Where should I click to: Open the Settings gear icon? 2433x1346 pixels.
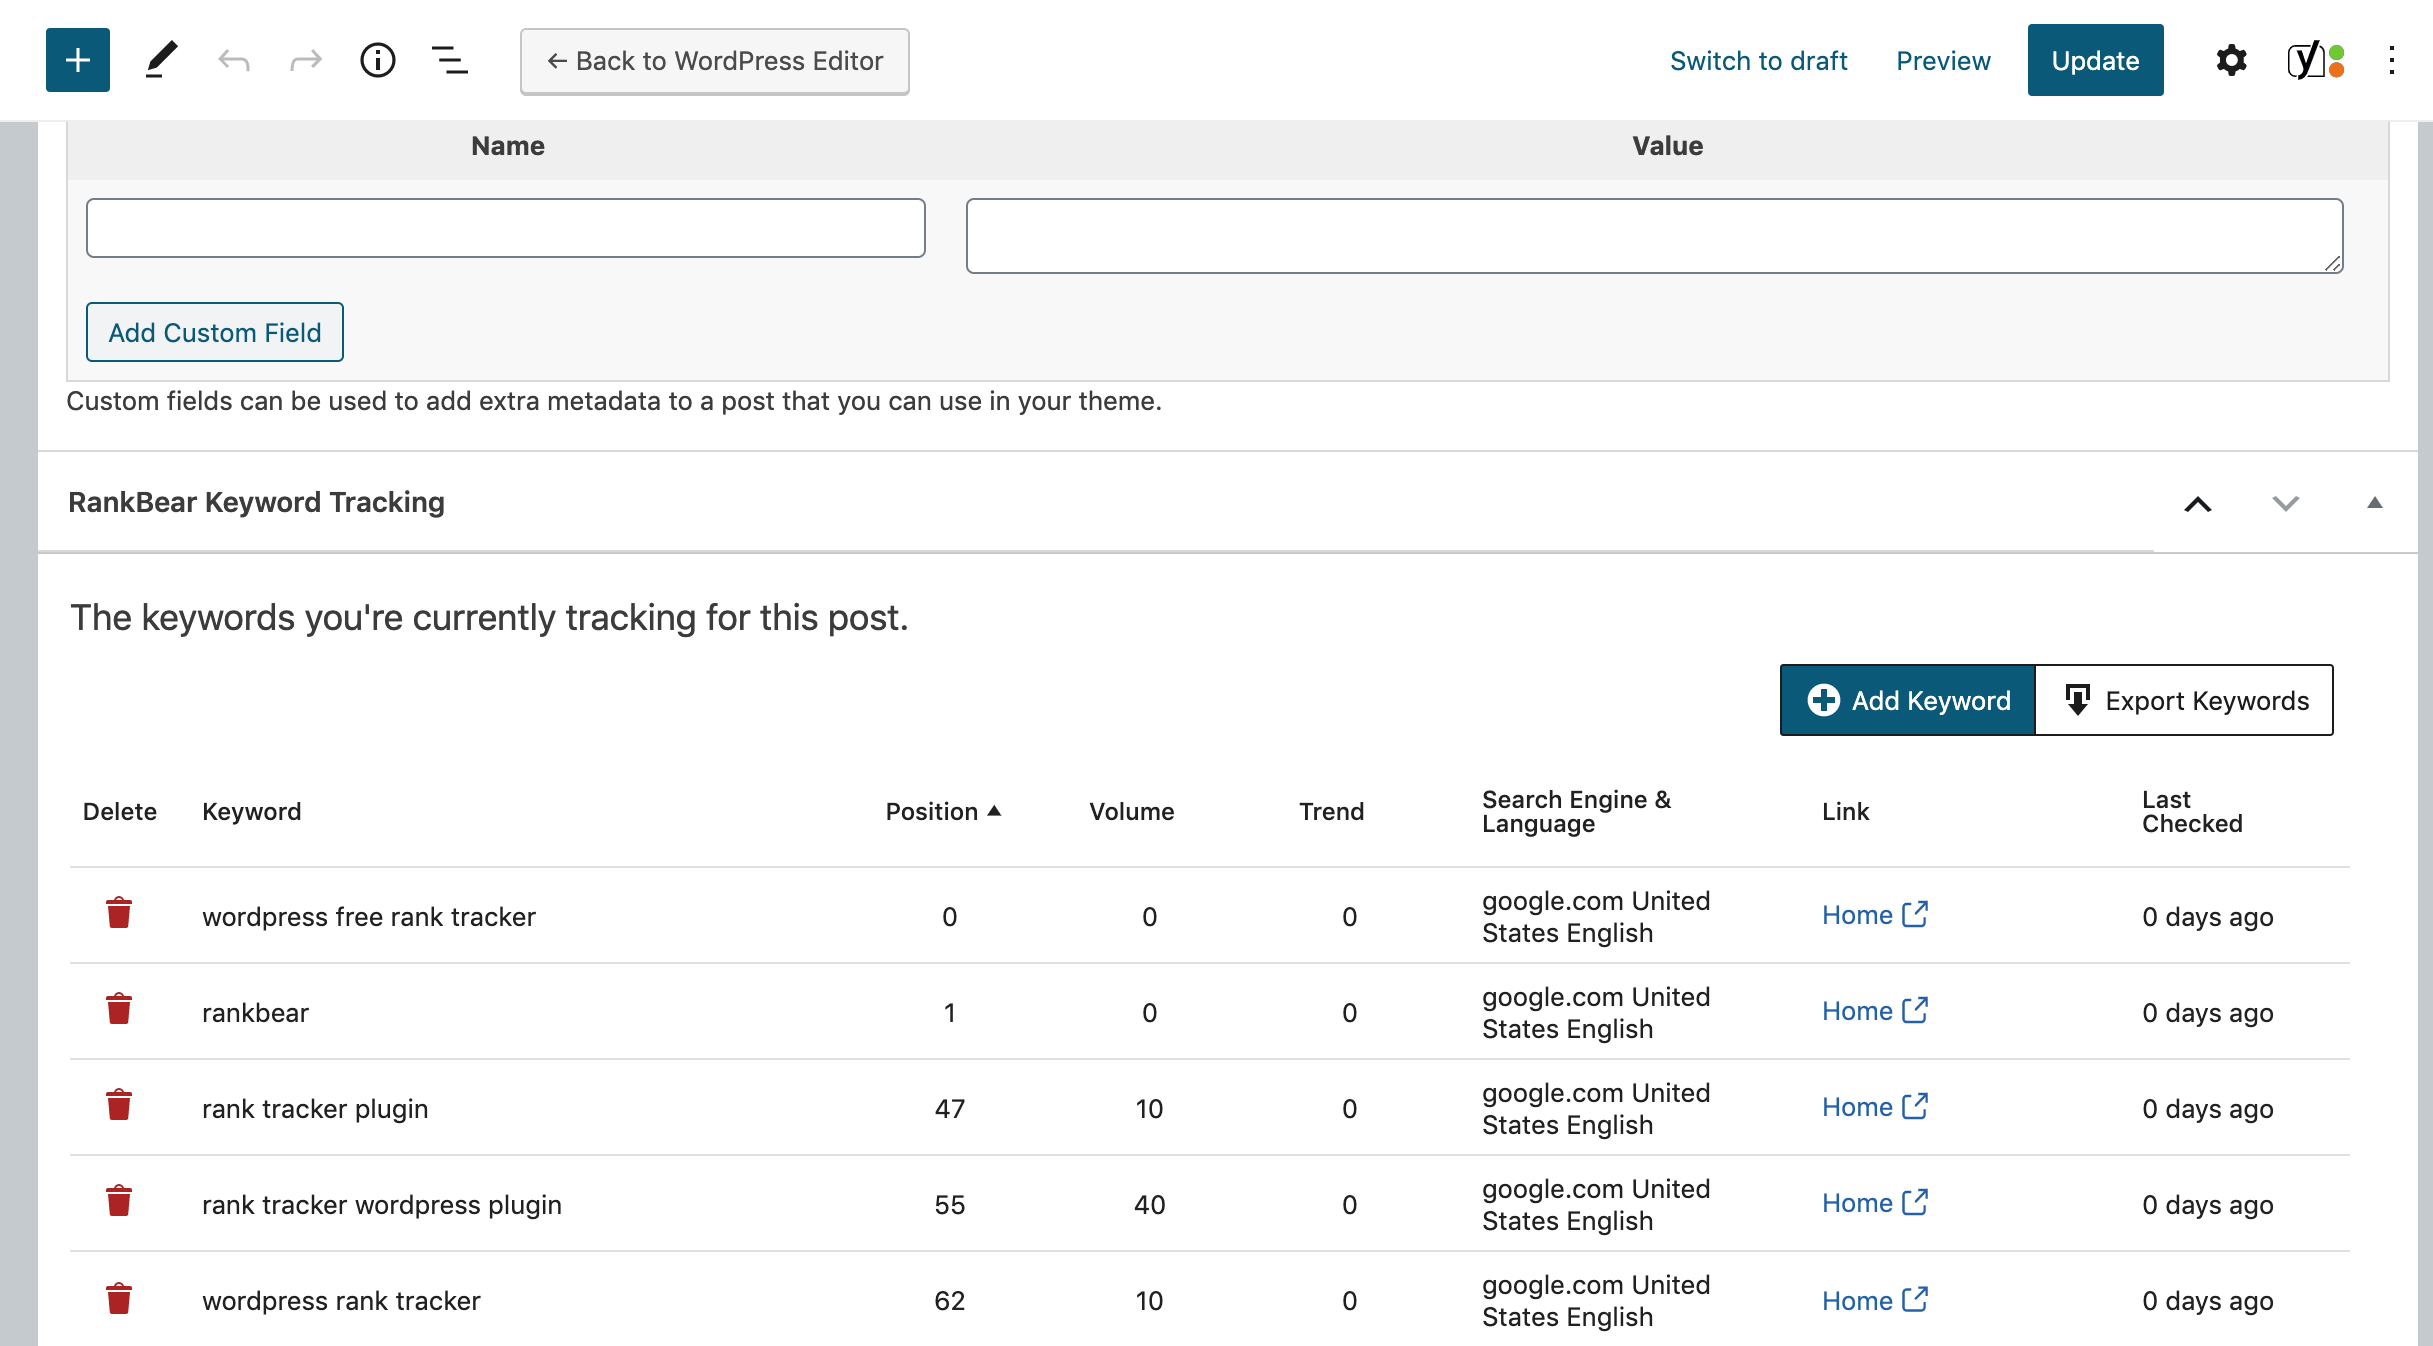coord(2231,61)
